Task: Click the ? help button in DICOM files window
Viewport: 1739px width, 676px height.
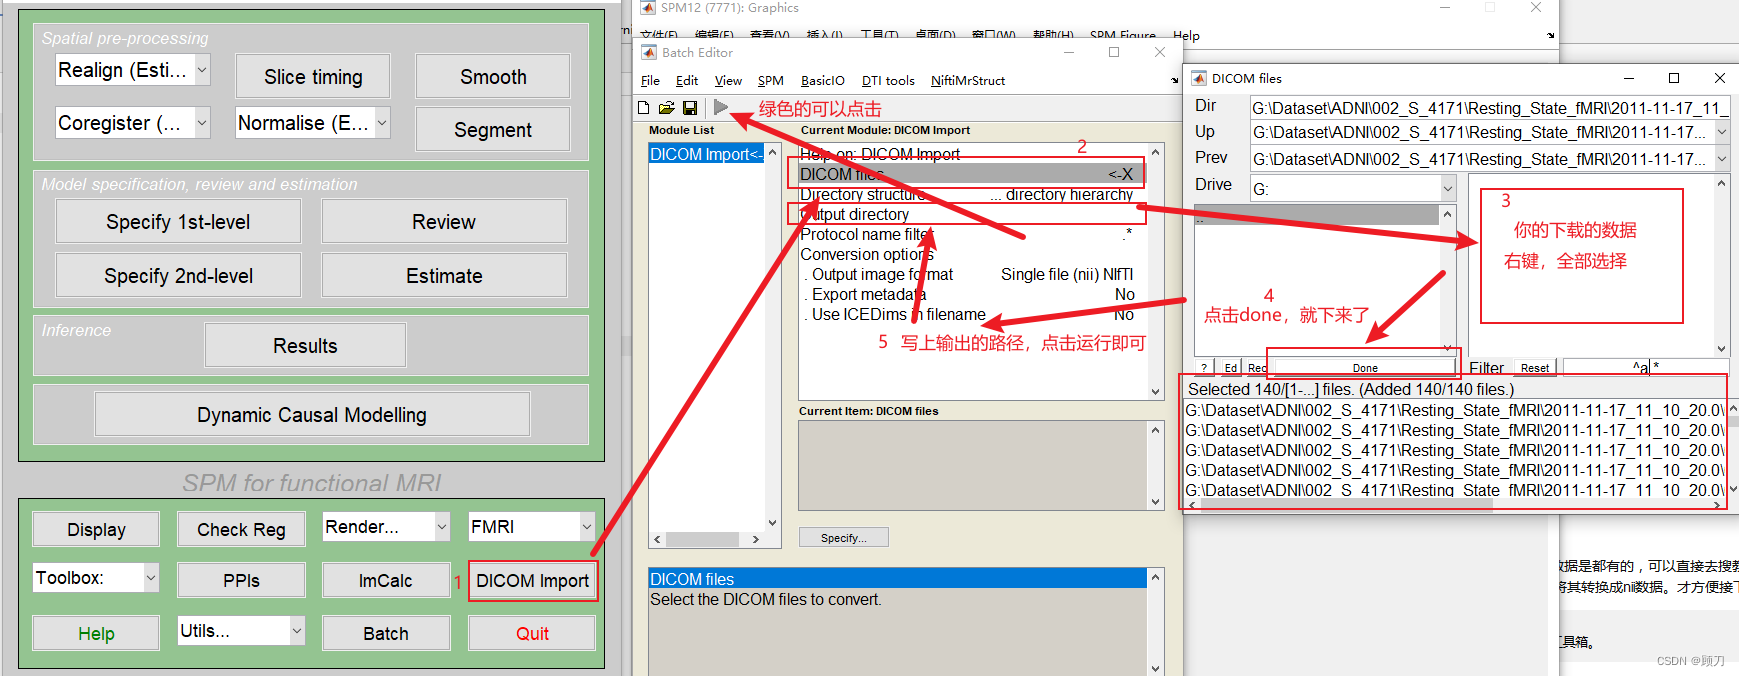Action: (x=1204, y=367)
